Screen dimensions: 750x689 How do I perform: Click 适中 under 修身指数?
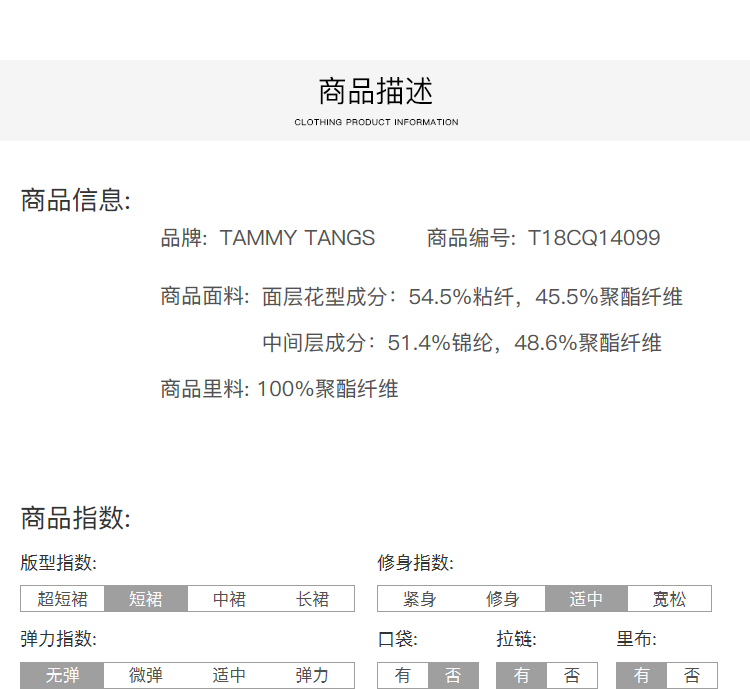pos(586,599)
